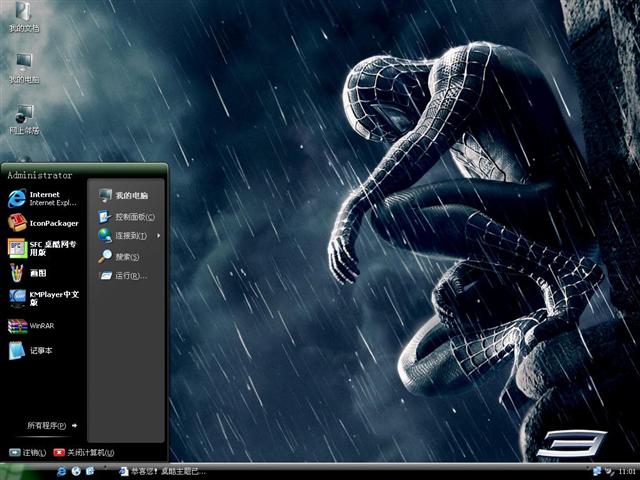Viewport: 640px width, 480px height.
Task: Select the 我的电脑 desktop icon
Action: (23, 66)
